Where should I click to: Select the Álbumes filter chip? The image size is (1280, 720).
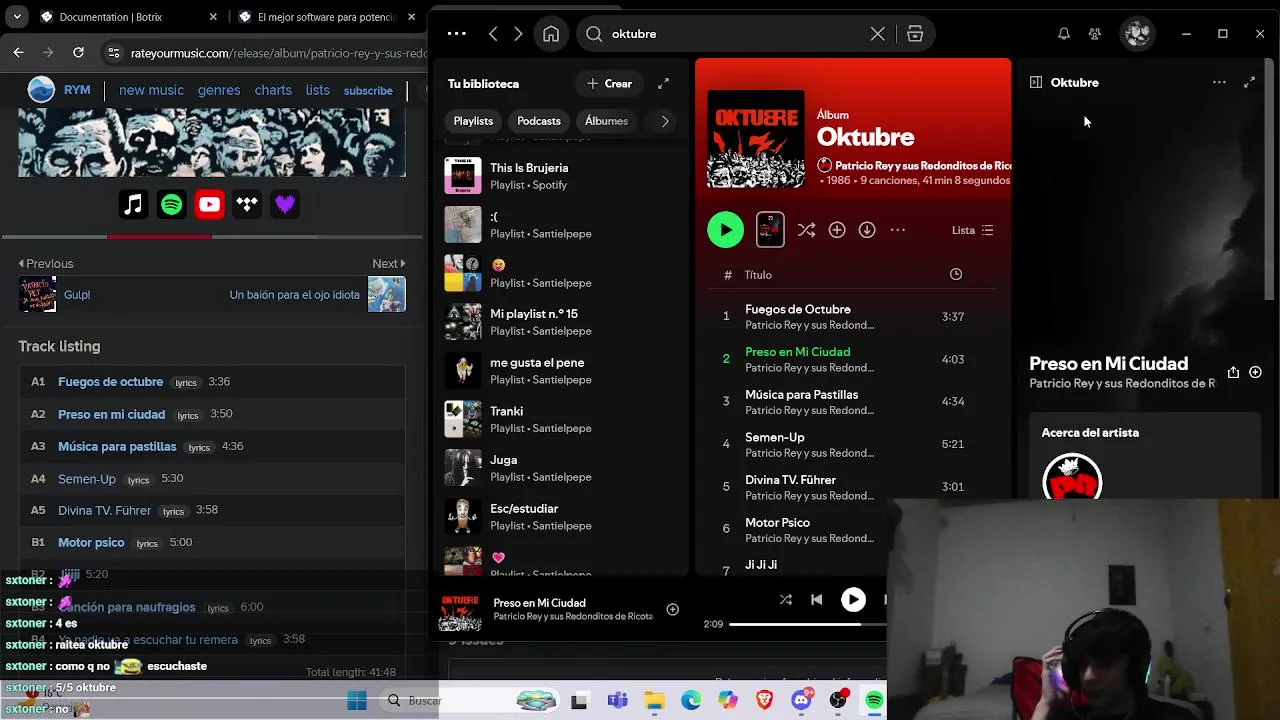tap(606, 121)
